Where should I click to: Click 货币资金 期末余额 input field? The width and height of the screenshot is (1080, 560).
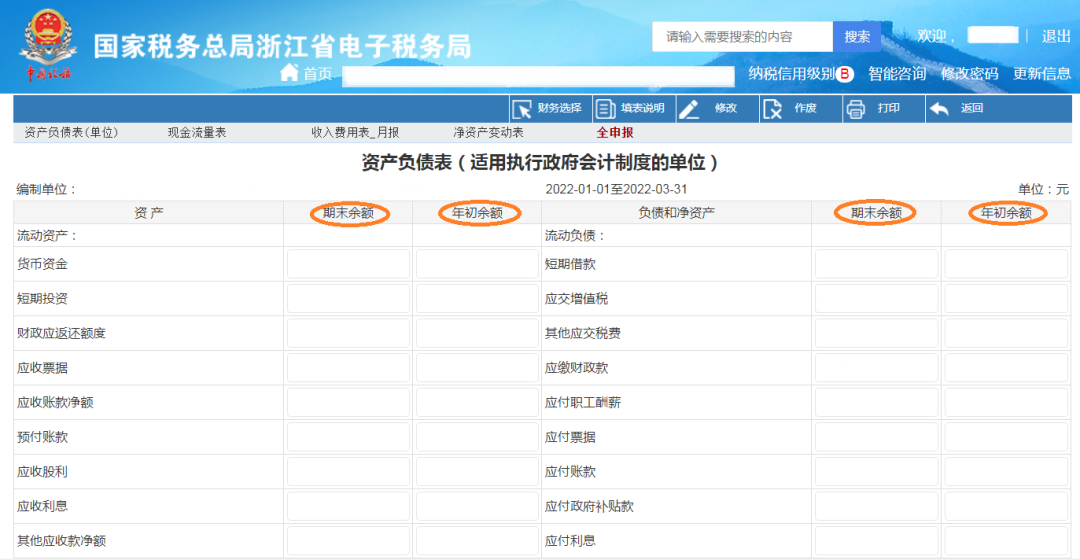349,265
